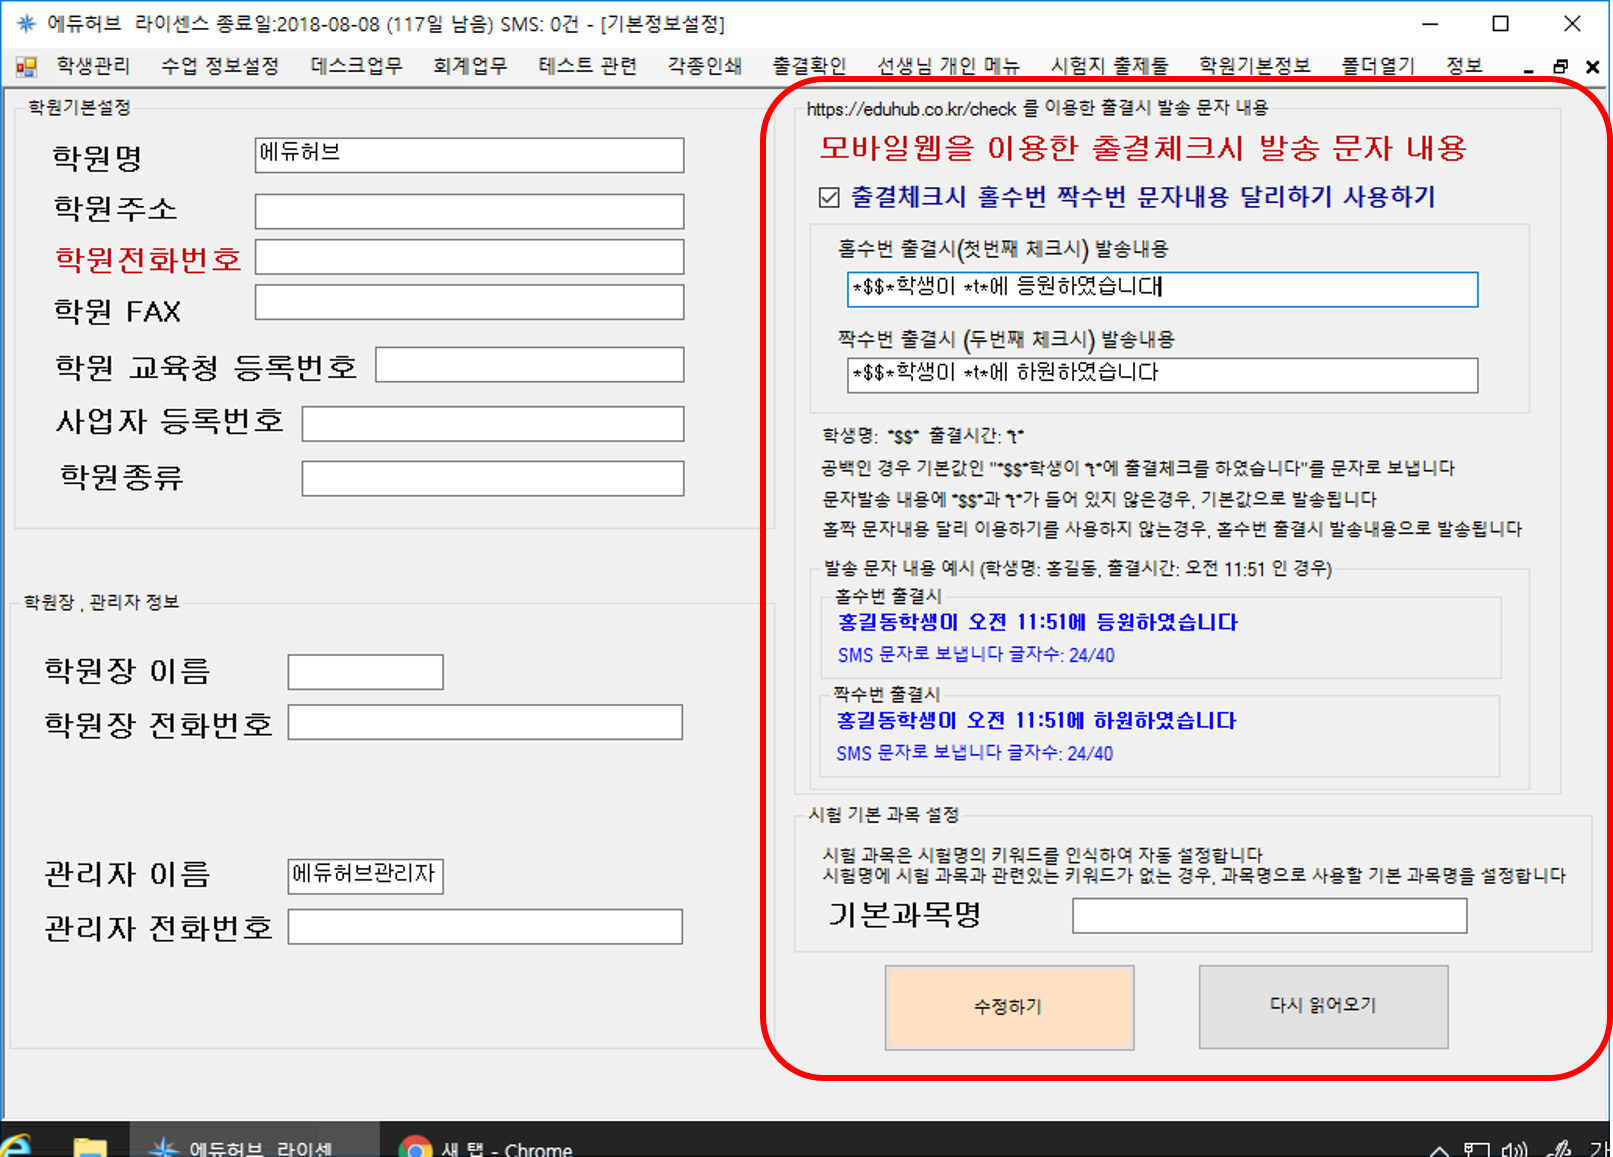Click the 사업자 등록번호 input field
The height and width of the screenshot is (1157, 1613).
(493, 423)
